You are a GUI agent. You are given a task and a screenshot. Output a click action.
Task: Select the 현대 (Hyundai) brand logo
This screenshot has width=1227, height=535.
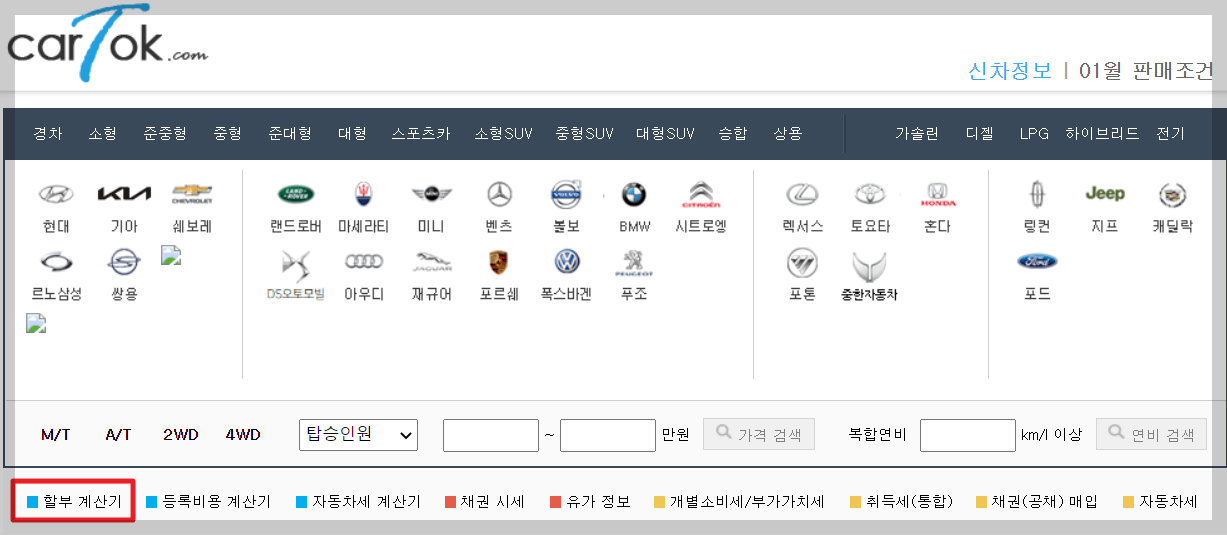pos(56,194)
